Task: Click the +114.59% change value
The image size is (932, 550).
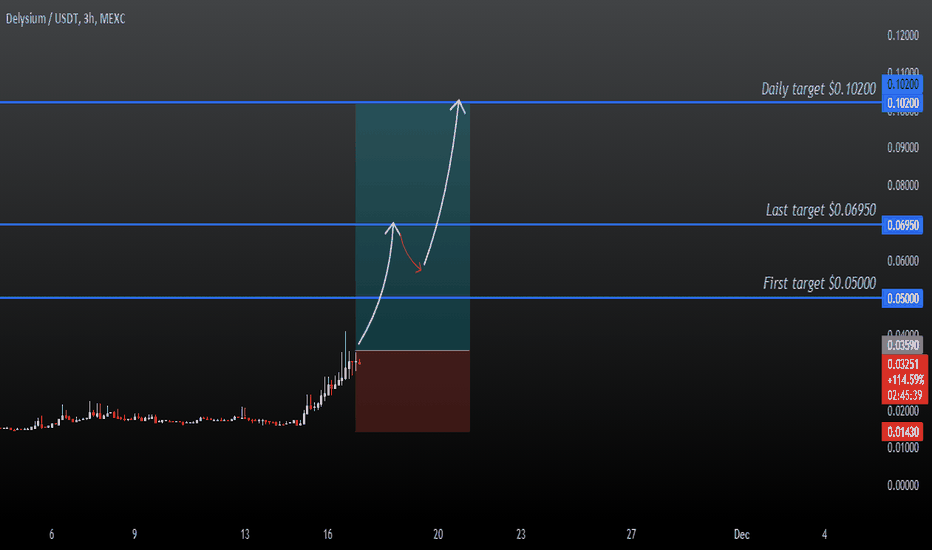Action: (905, 379)
